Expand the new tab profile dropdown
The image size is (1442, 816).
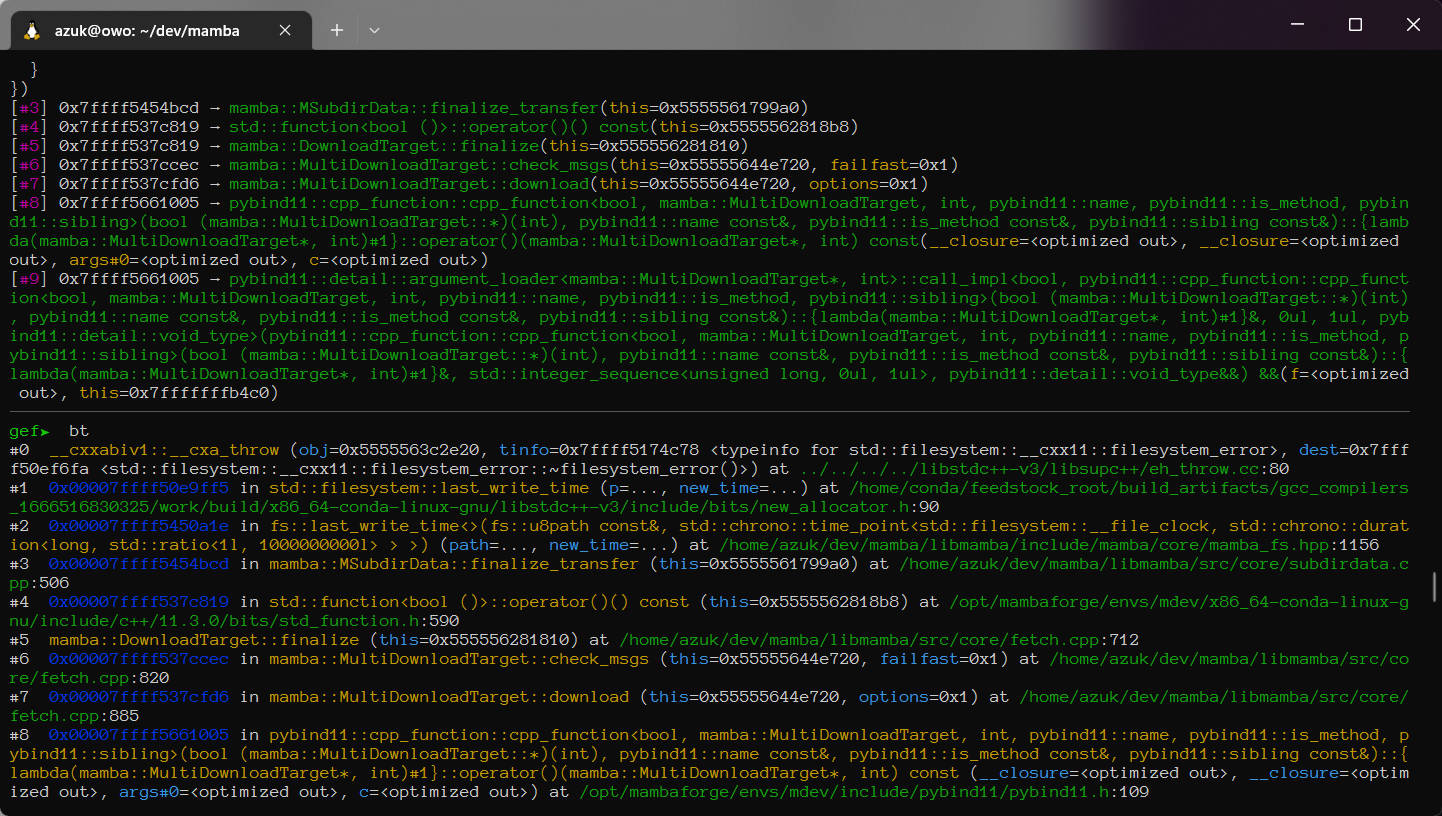[x=374, y=31]
